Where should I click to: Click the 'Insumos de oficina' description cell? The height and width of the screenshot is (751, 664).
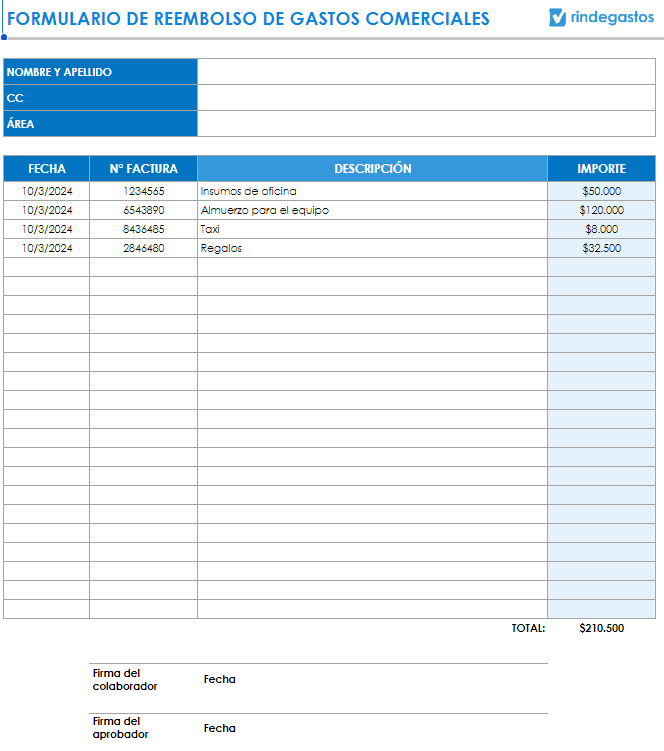(x=248, y=191)
